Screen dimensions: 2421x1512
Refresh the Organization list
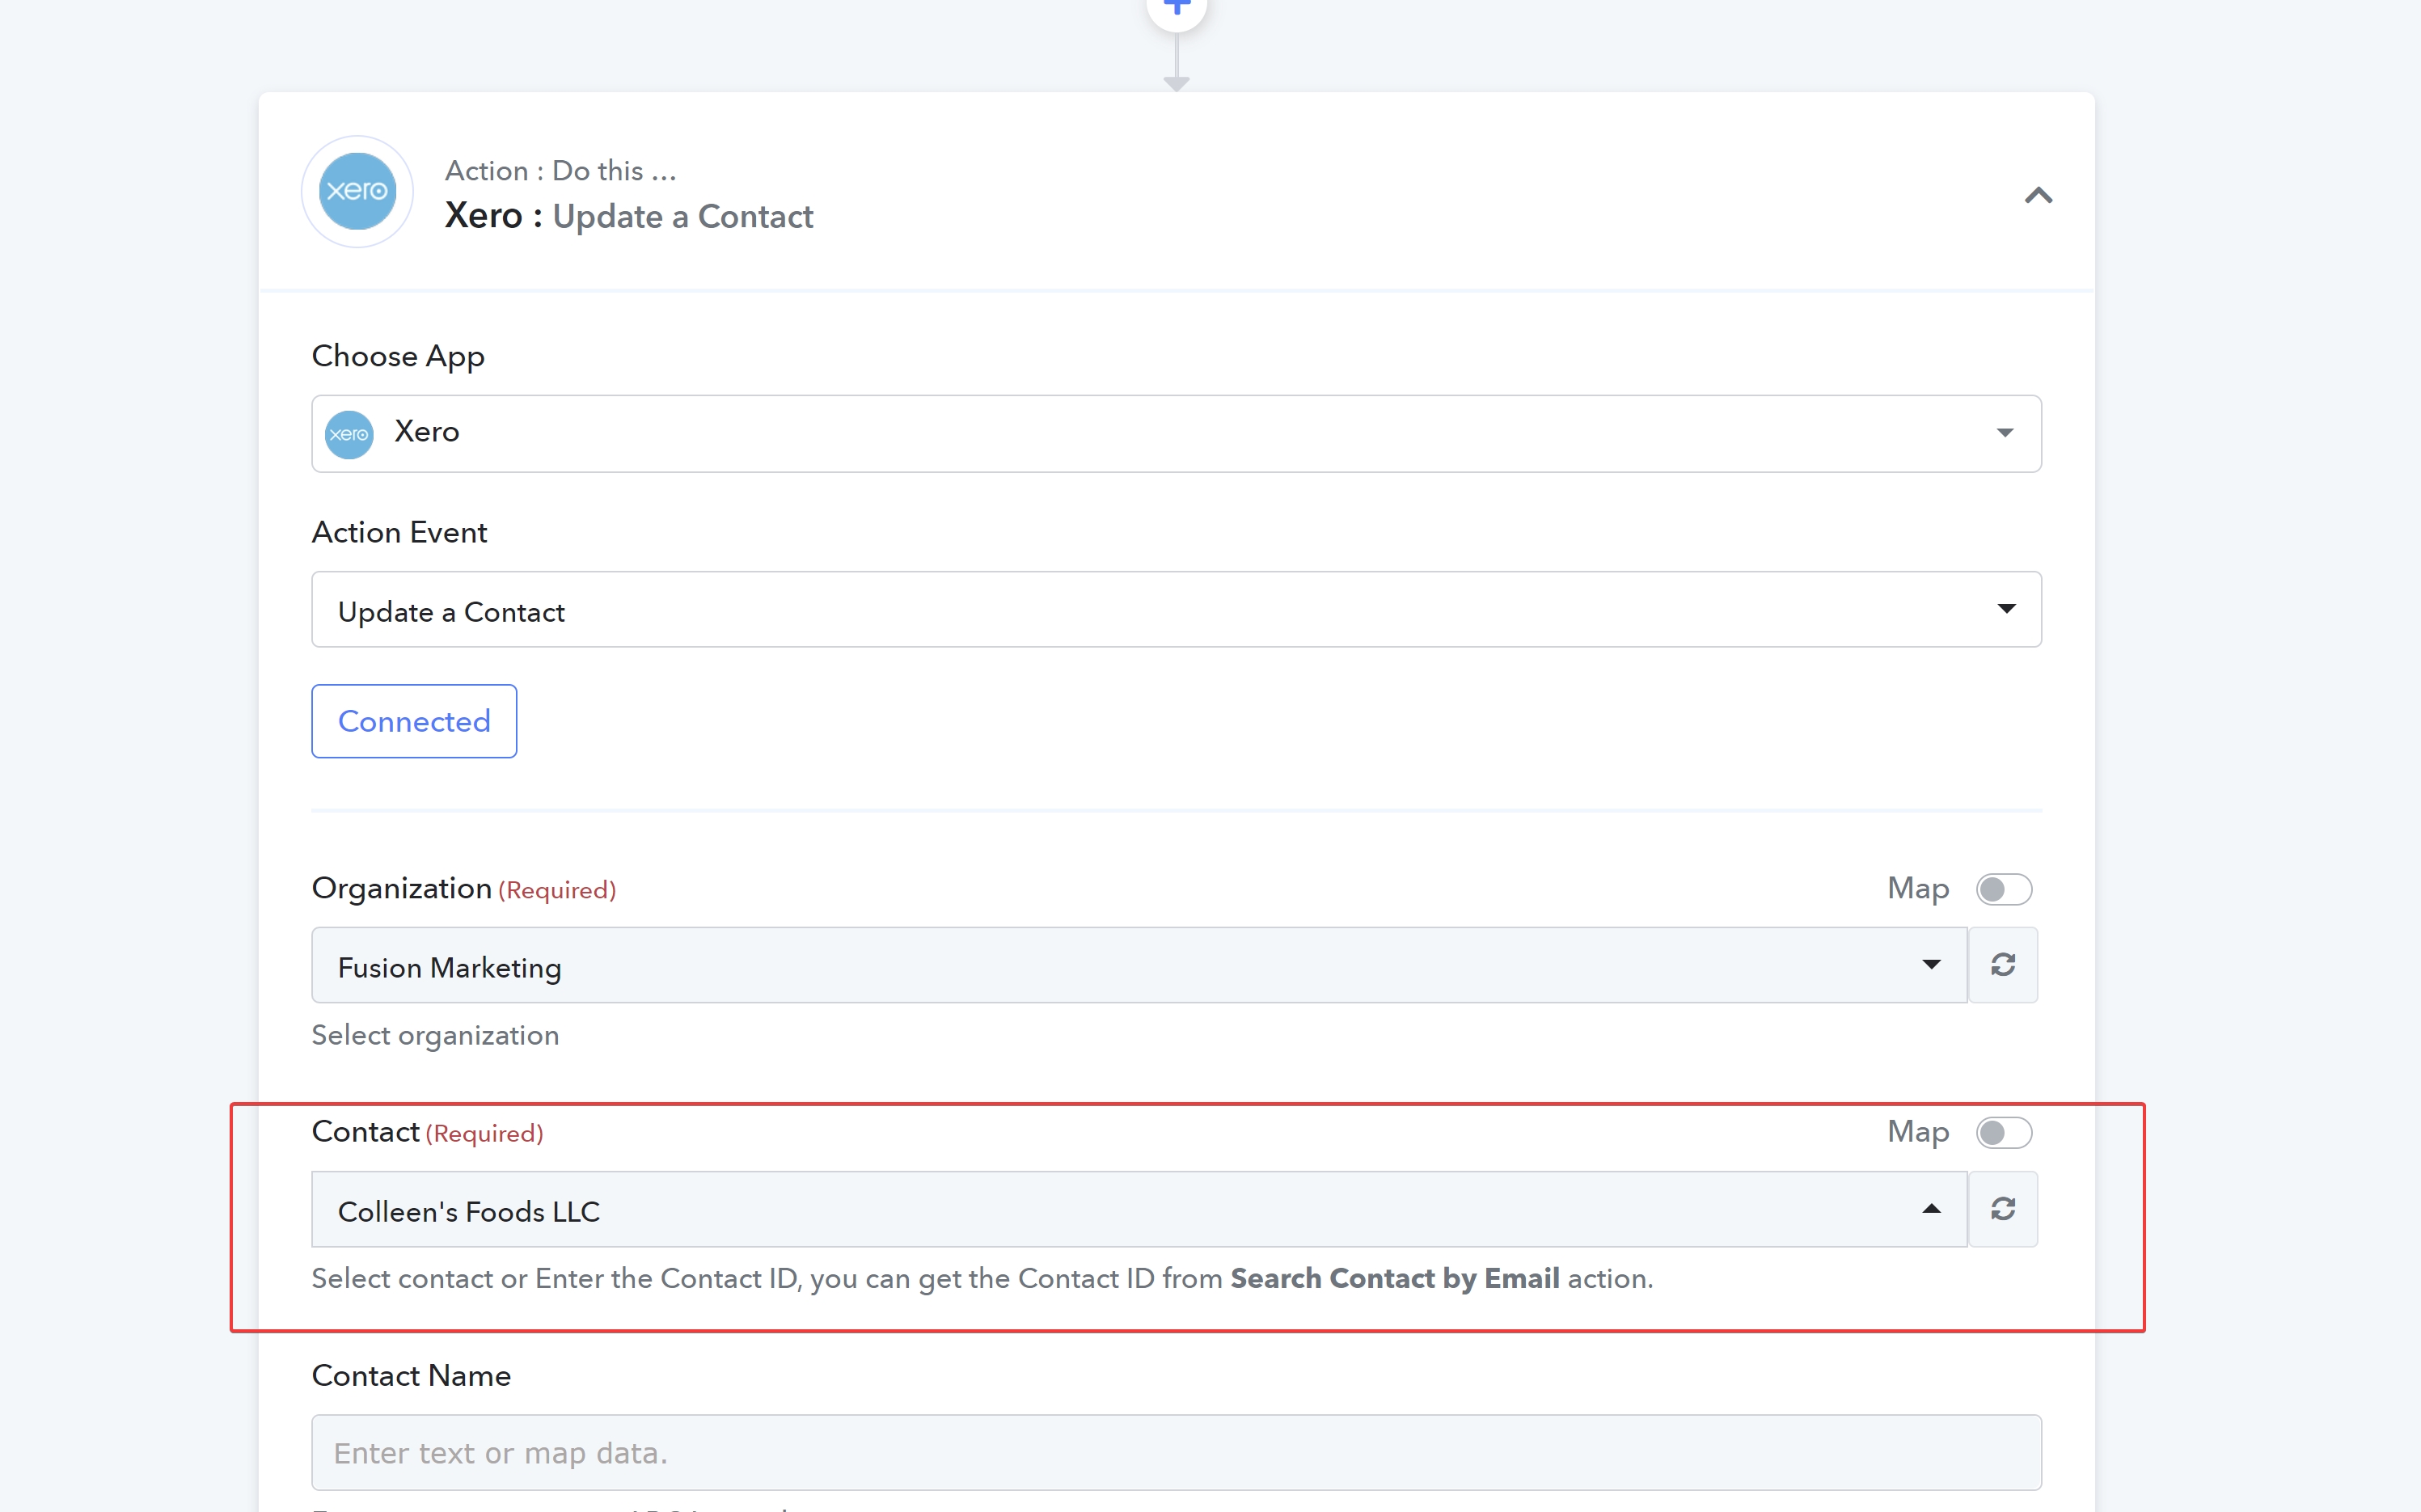tap(2003, 965)
